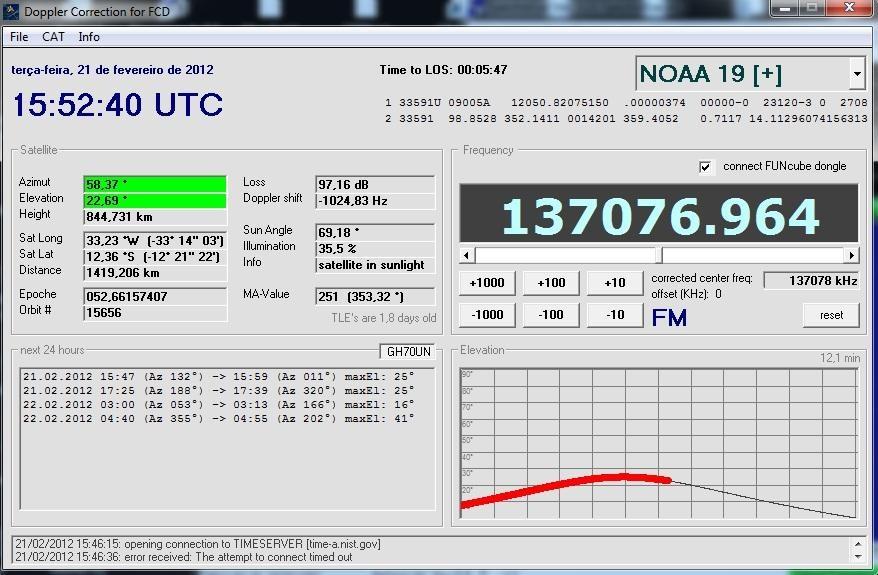Select the 15:47 pass with maxEl 25°

(x=218, y=376)
